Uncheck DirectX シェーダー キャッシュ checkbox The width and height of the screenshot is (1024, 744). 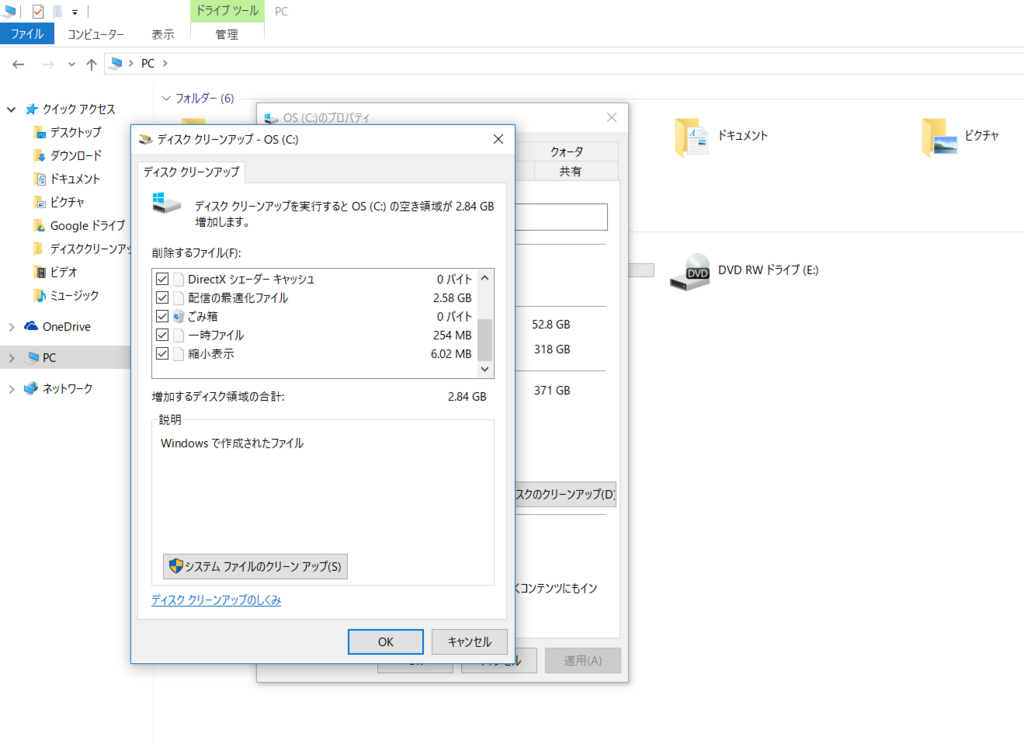coord(163,279)
